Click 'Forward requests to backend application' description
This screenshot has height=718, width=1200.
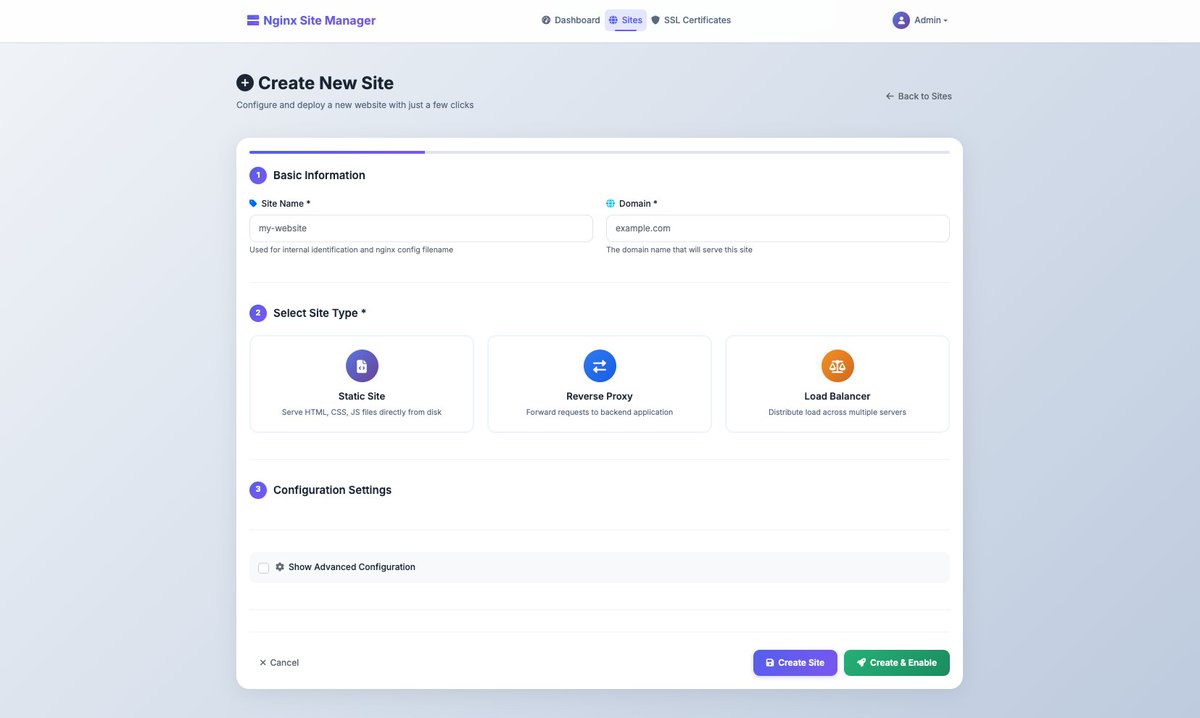click(x=600, y=412)
